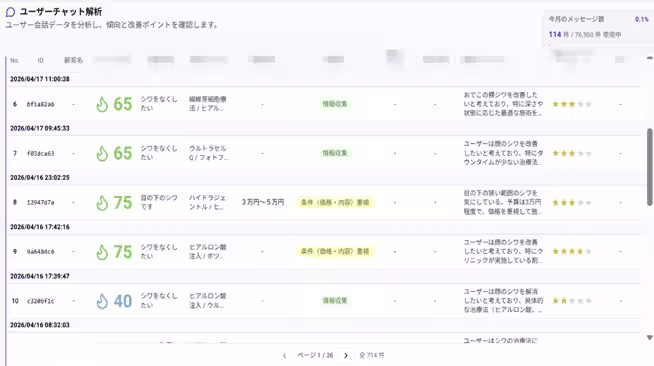
Task: Click the date row 2026/04/16 23:02:25
Action: (40, 178)
